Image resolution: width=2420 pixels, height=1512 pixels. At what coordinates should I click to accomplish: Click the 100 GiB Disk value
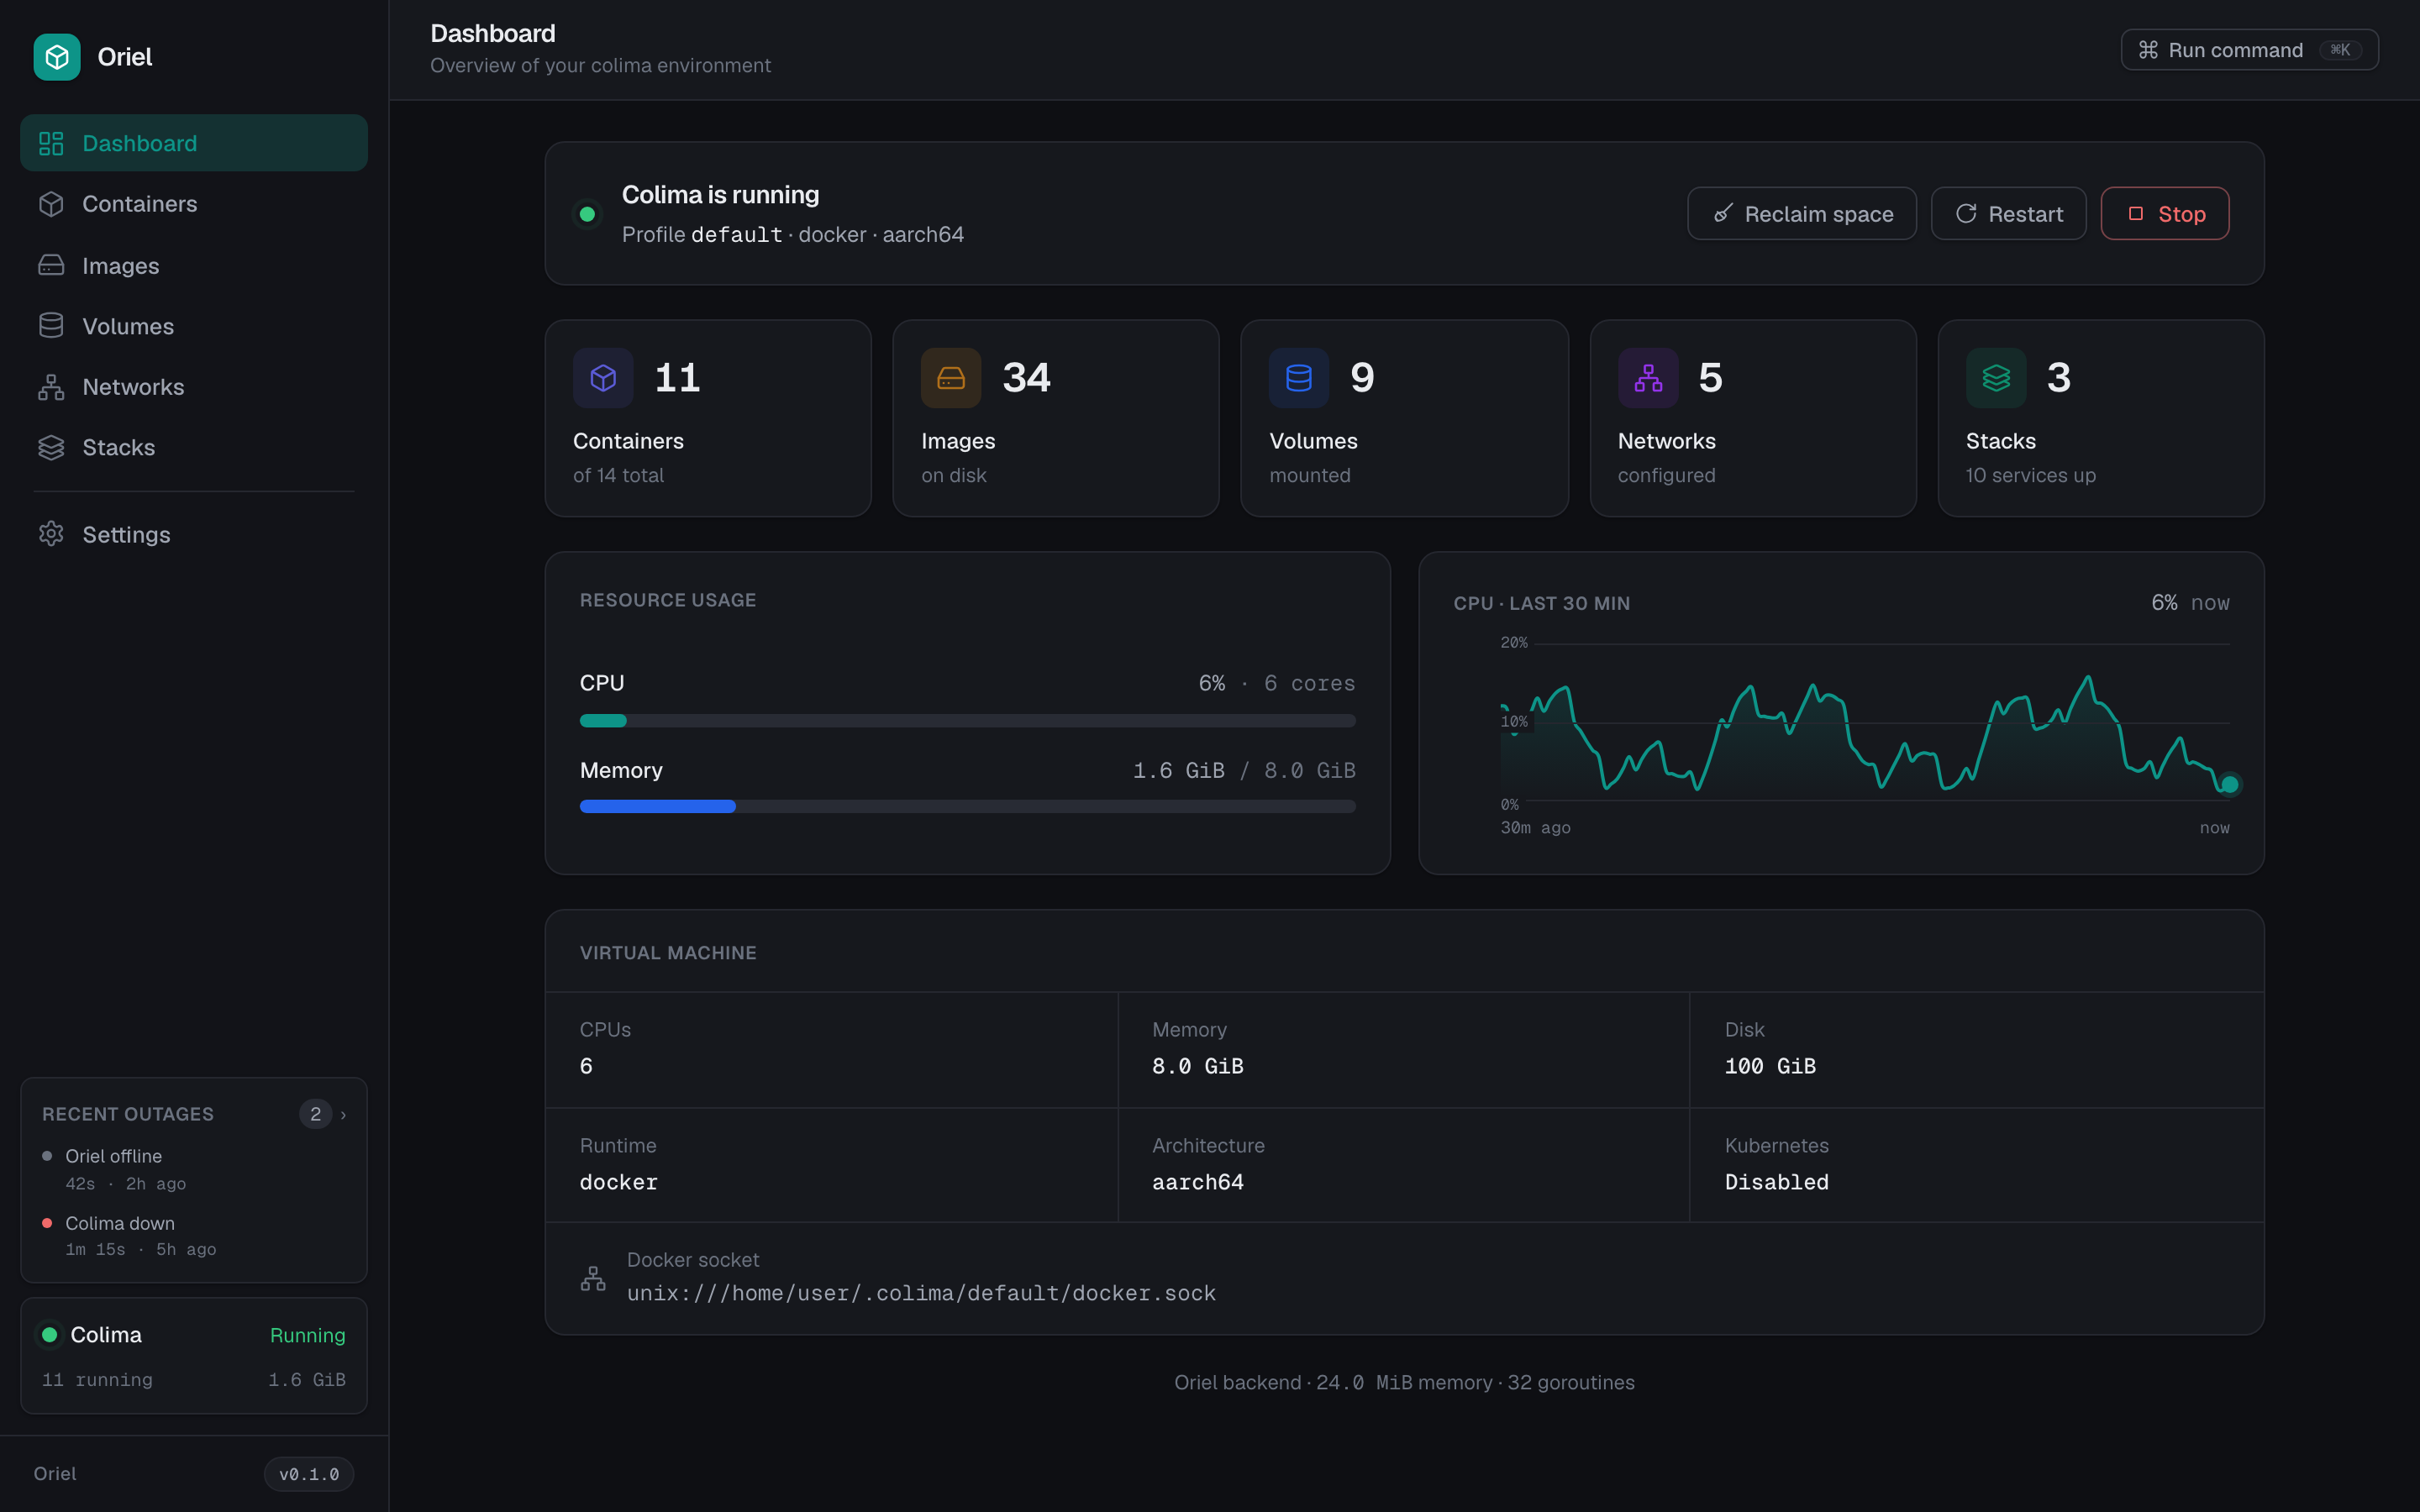[1770, 1066]
